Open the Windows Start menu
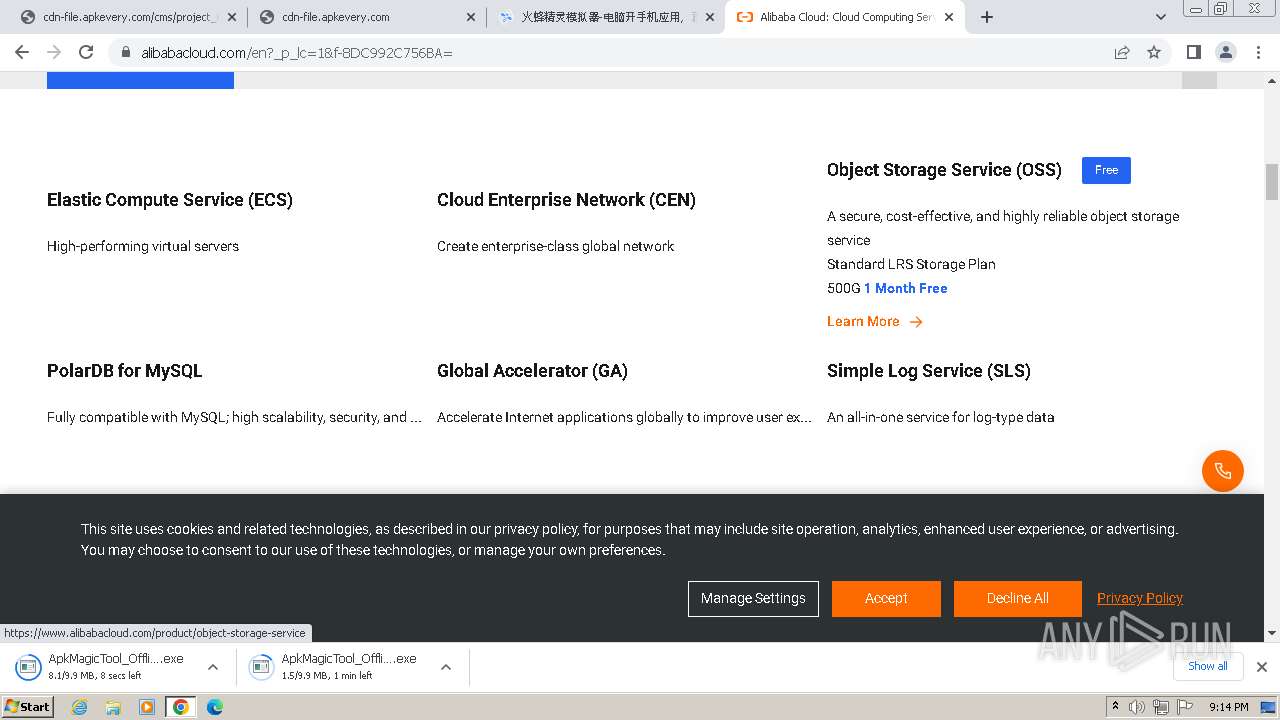Viewport: 1280px width, 720px height. (x=28, y=707)
